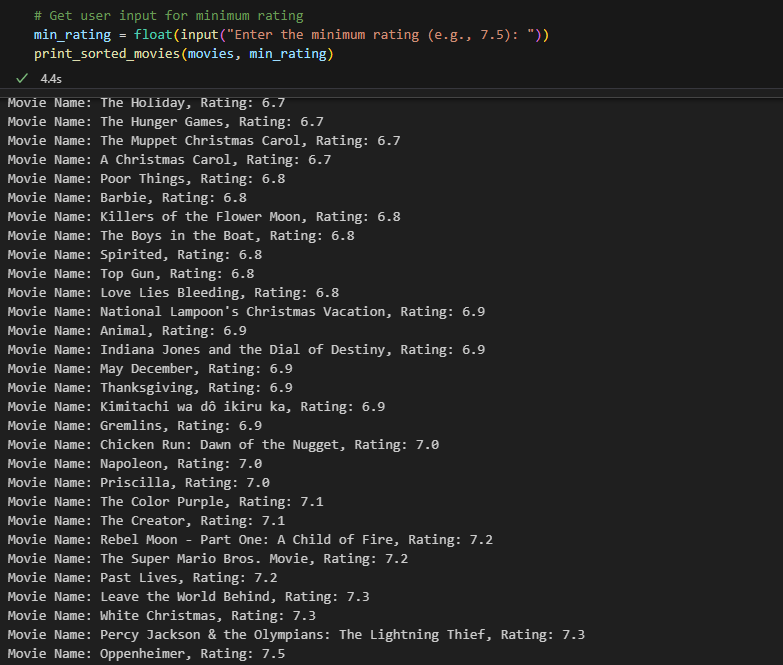Click output line 'Love Lies Bleeding'

pyautogui.click(x=173, y=293)
